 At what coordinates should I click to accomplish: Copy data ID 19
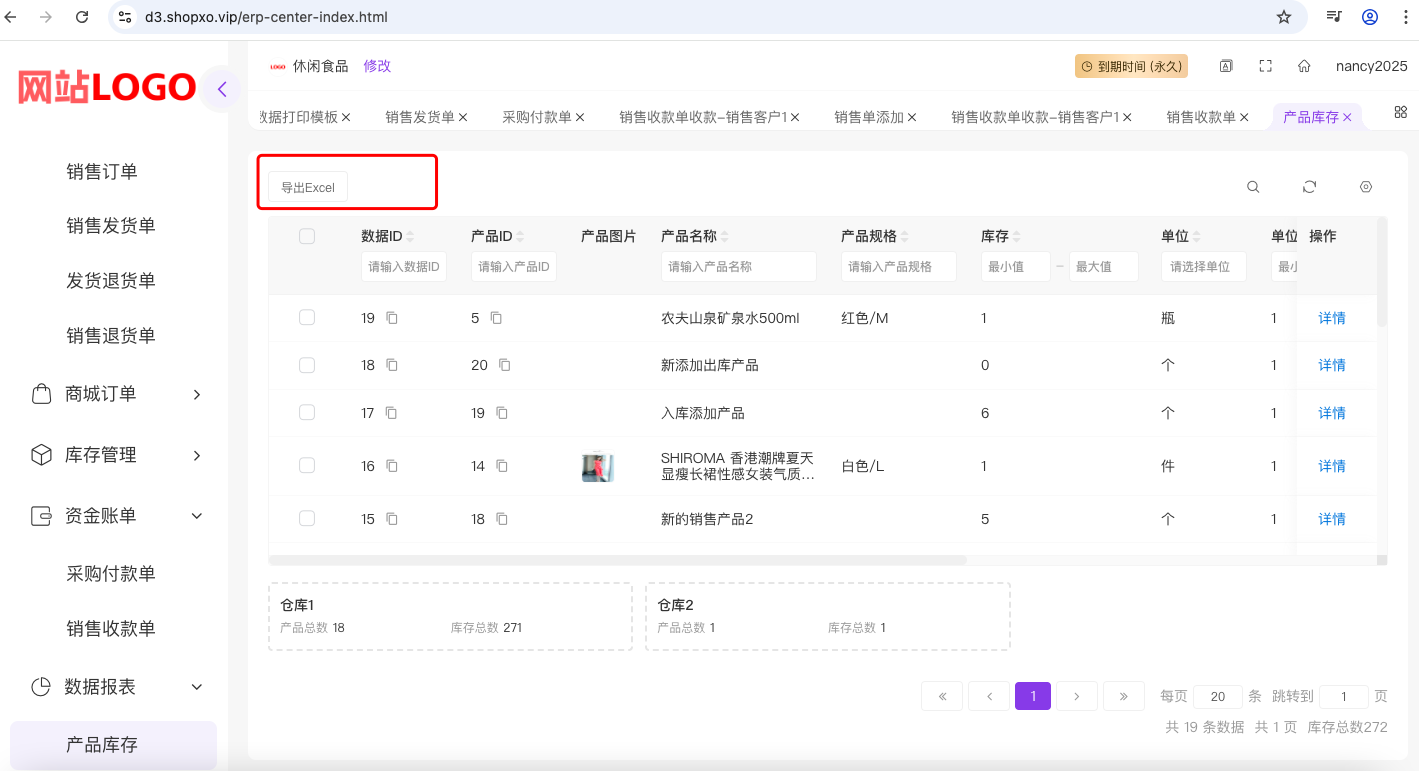[x=392, y=318]
